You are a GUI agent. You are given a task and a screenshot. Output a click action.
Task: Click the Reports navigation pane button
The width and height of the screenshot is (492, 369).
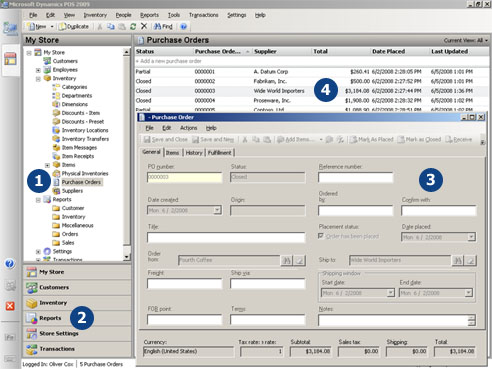[77, 318]
